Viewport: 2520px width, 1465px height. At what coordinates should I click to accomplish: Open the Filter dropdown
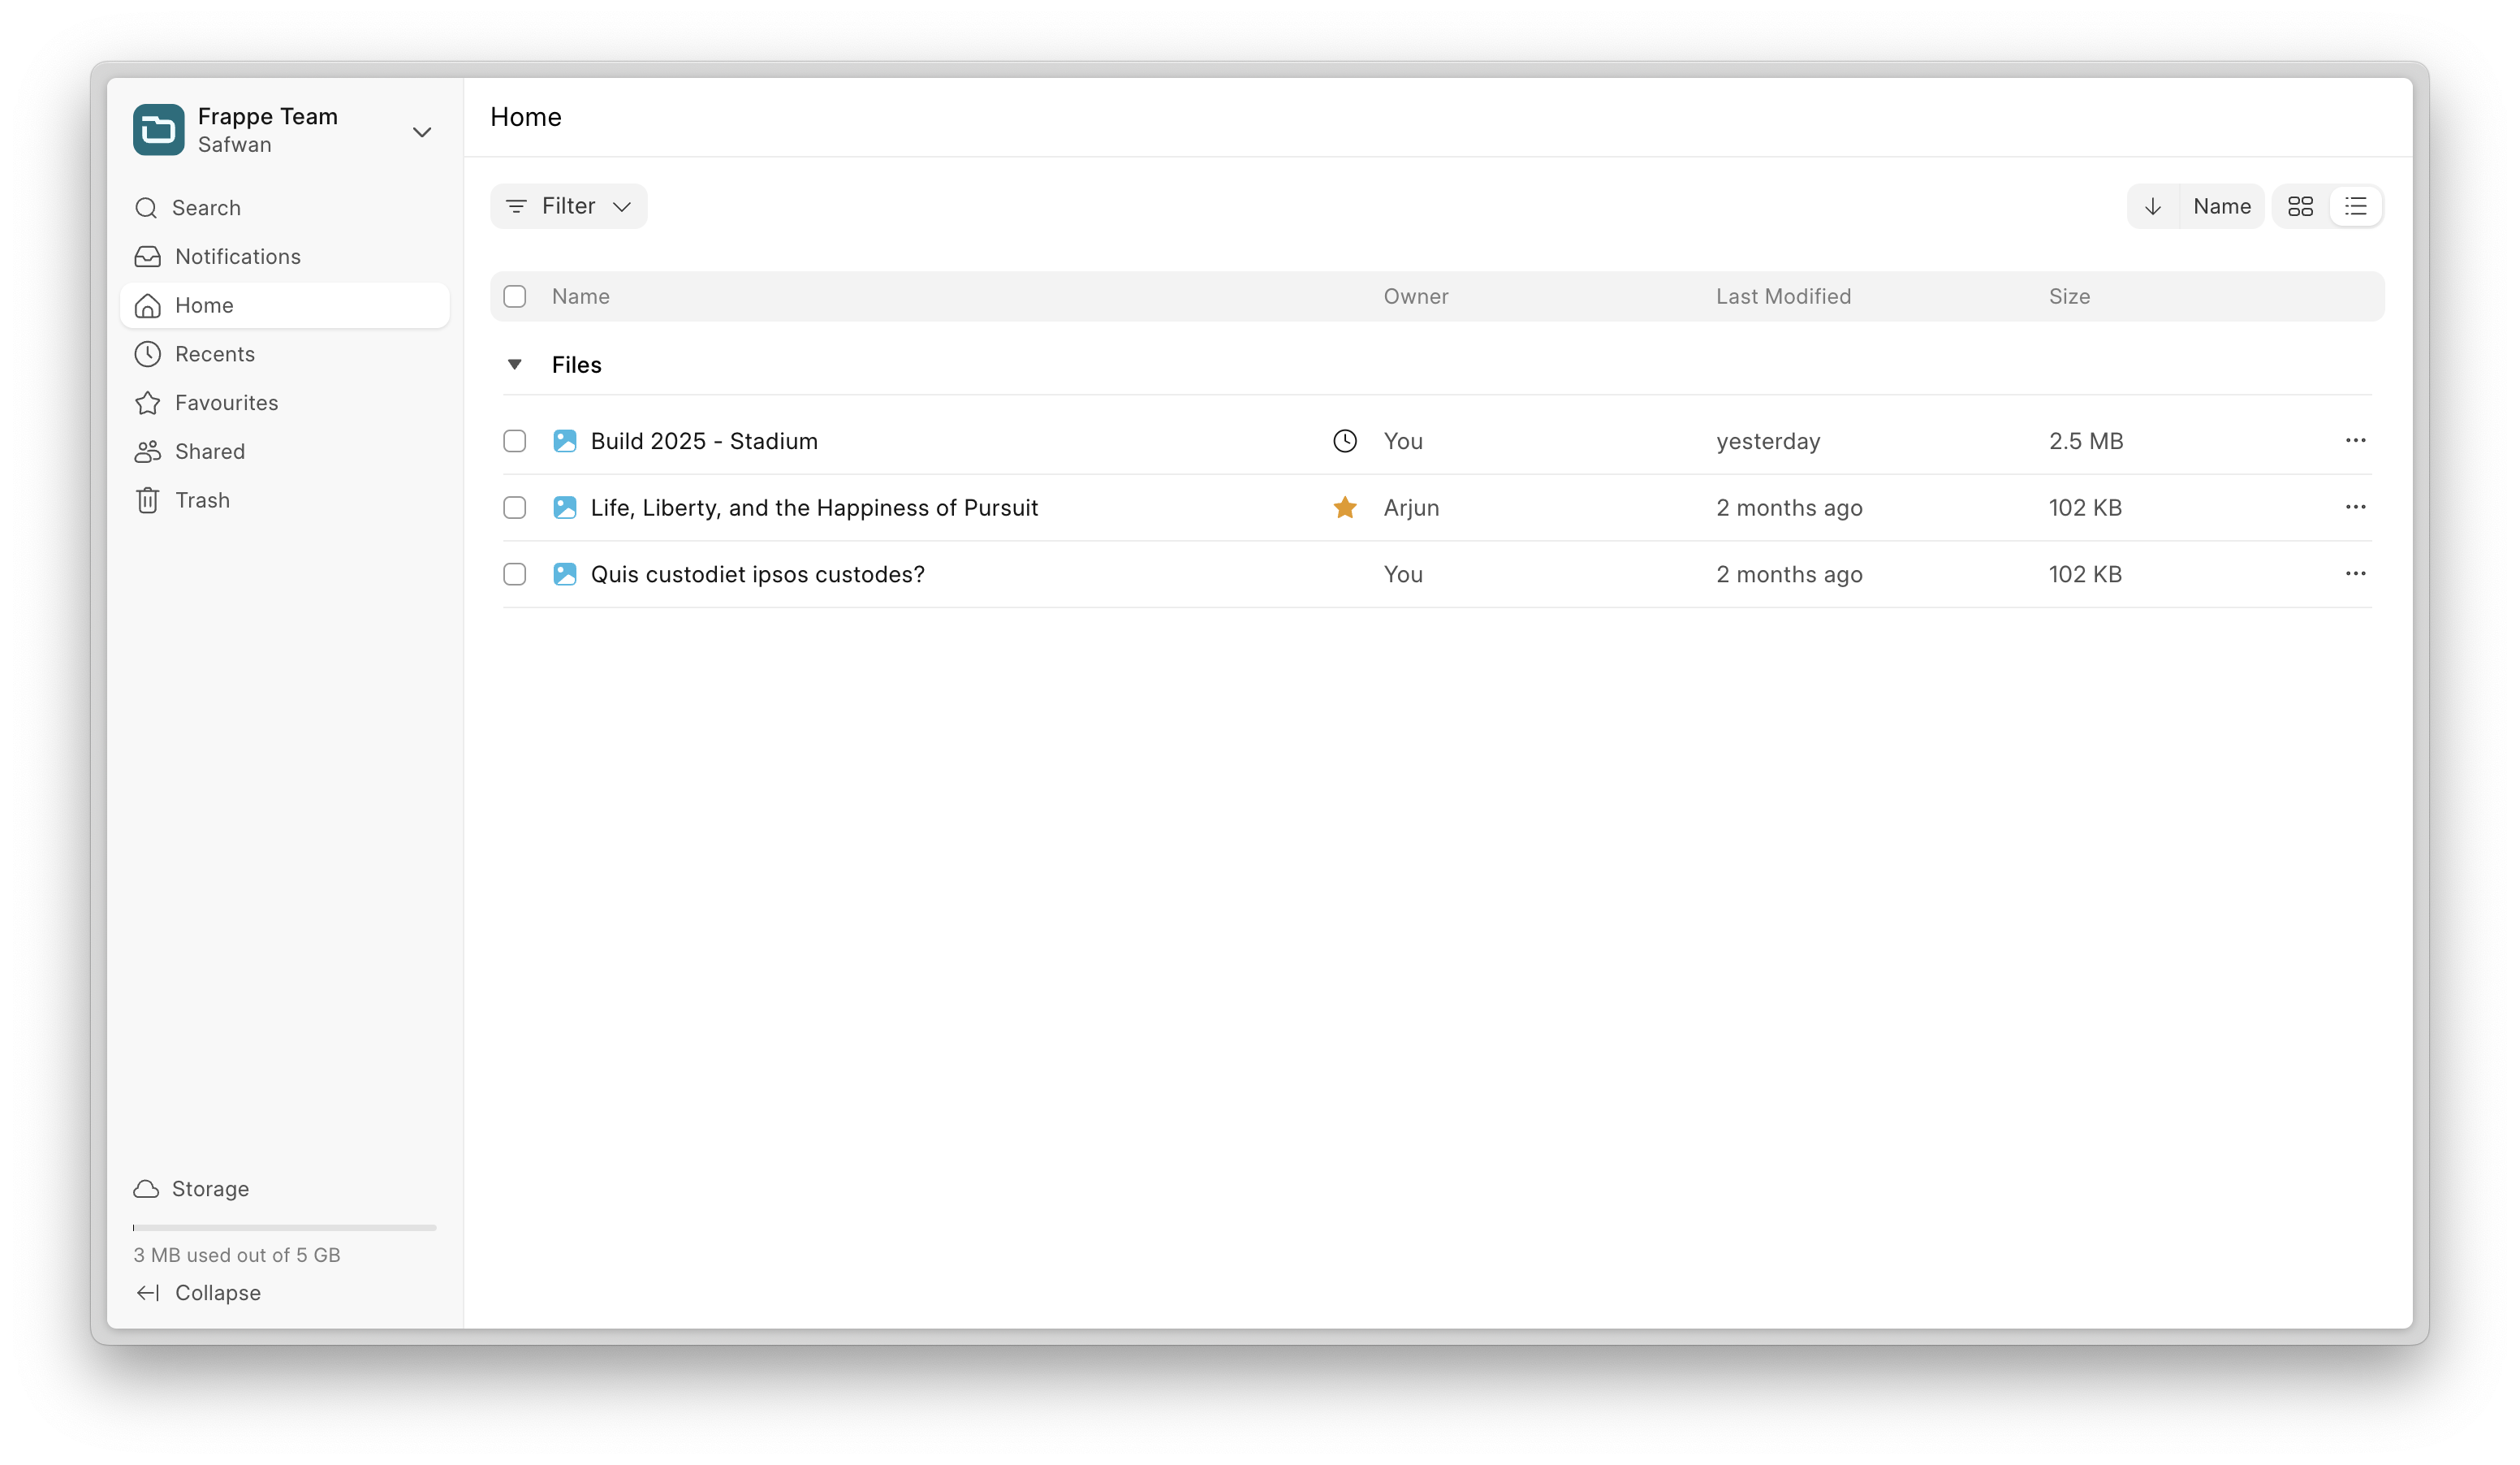(568, 206)
